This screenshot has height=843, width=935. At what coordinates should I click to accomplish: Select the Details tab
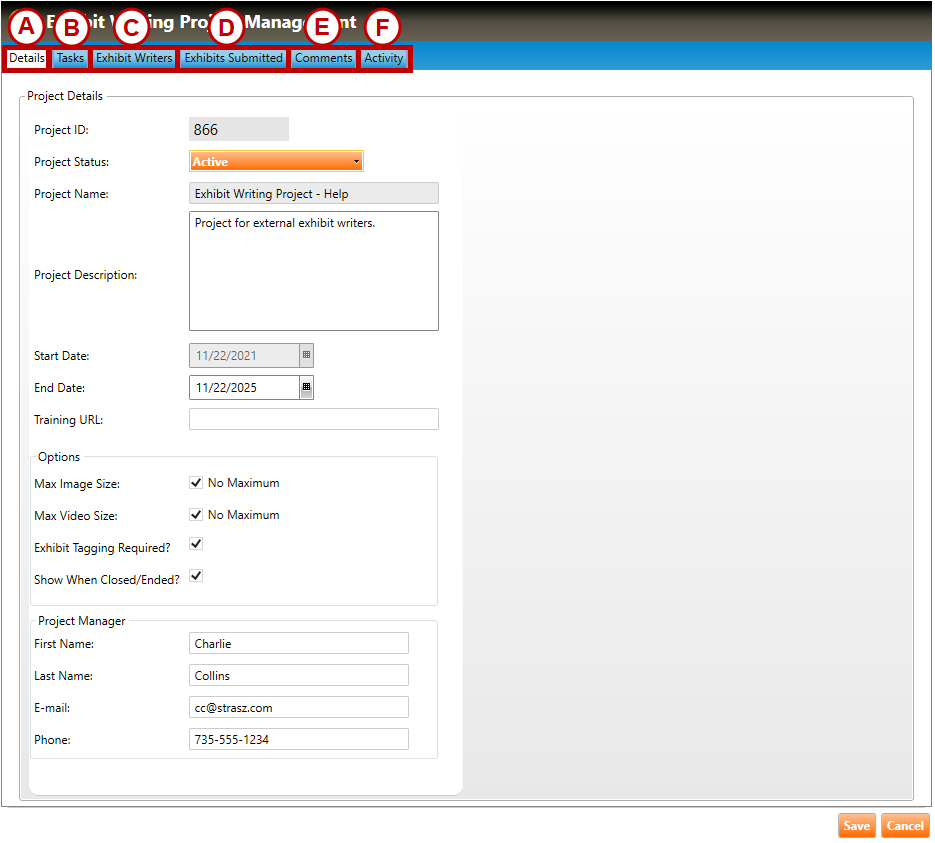(27, 58)
